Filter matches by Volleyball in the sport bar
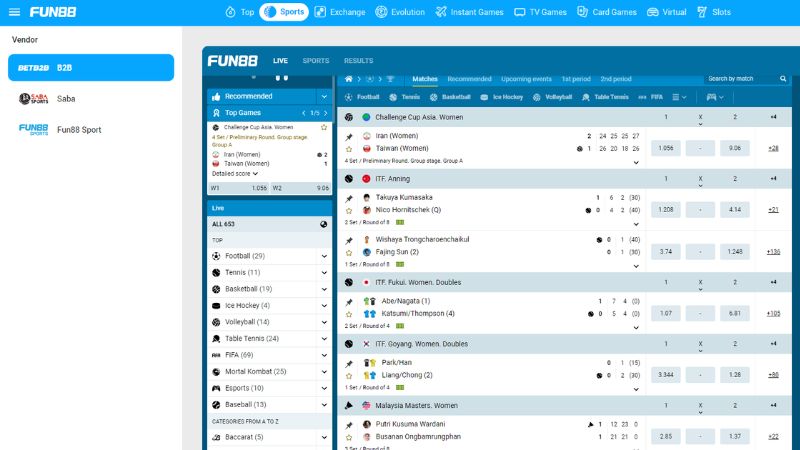This screenshot has width=800, height=450. point(552,97)
